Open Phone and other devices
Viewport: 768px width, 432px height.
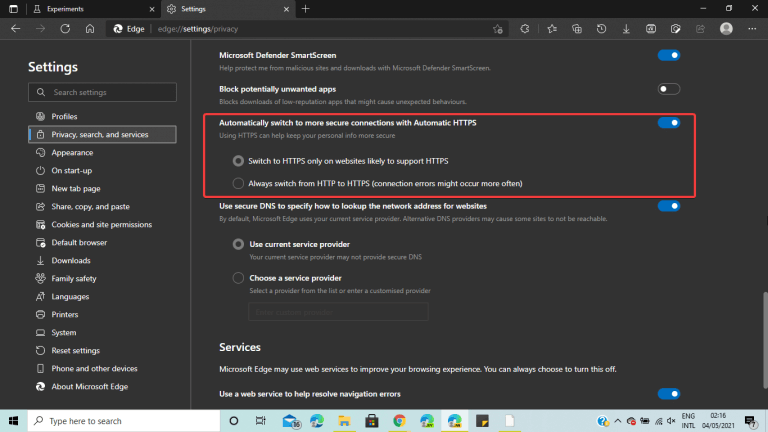pyautogui.click(x=102, y=368)
